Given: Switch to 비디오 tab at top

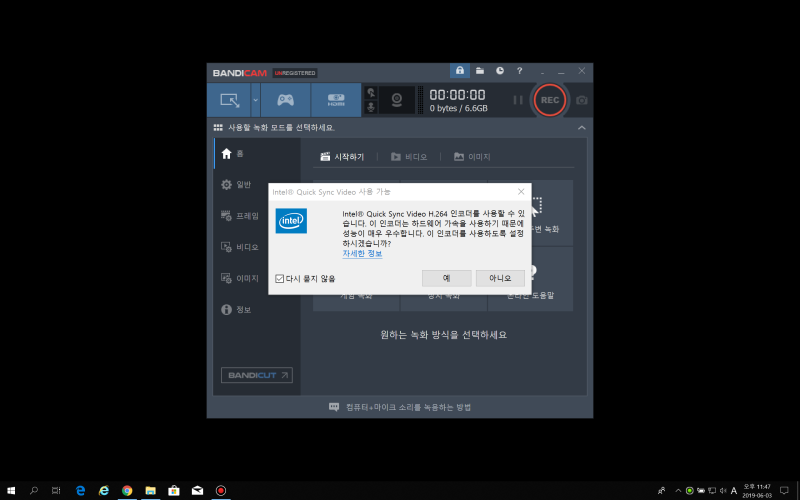Looking at the screenshot, I should pos(409,157).
